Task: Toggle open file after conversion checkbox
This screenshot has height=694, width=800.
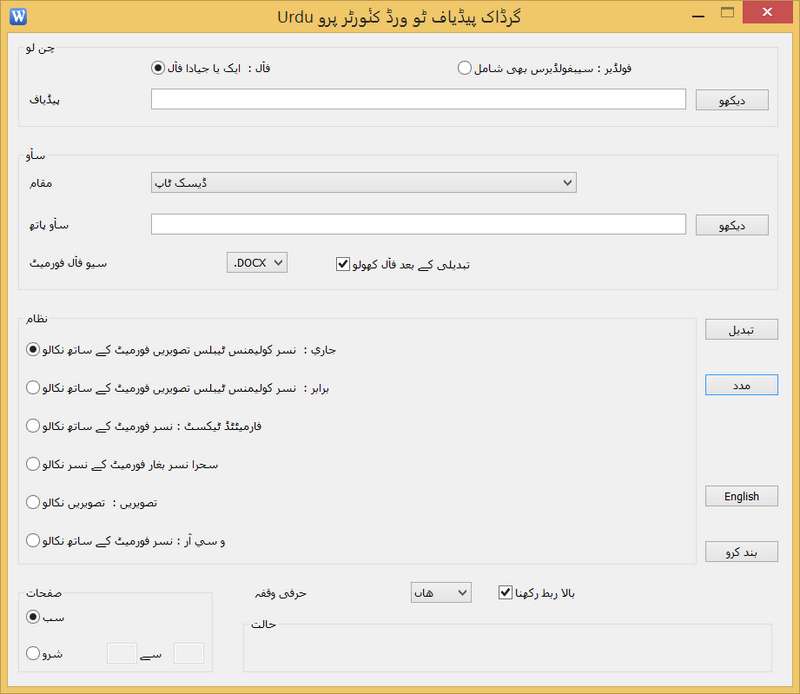Action: (x=343, y=264)
